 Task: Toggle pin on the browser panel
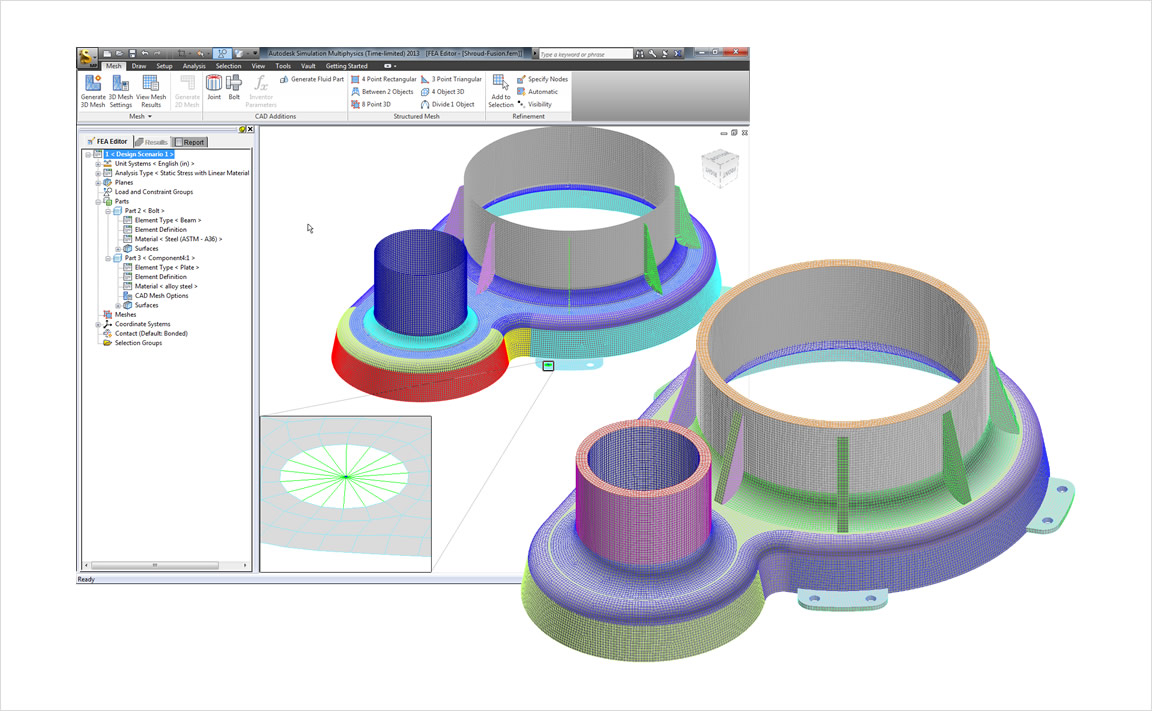point(243,129)
